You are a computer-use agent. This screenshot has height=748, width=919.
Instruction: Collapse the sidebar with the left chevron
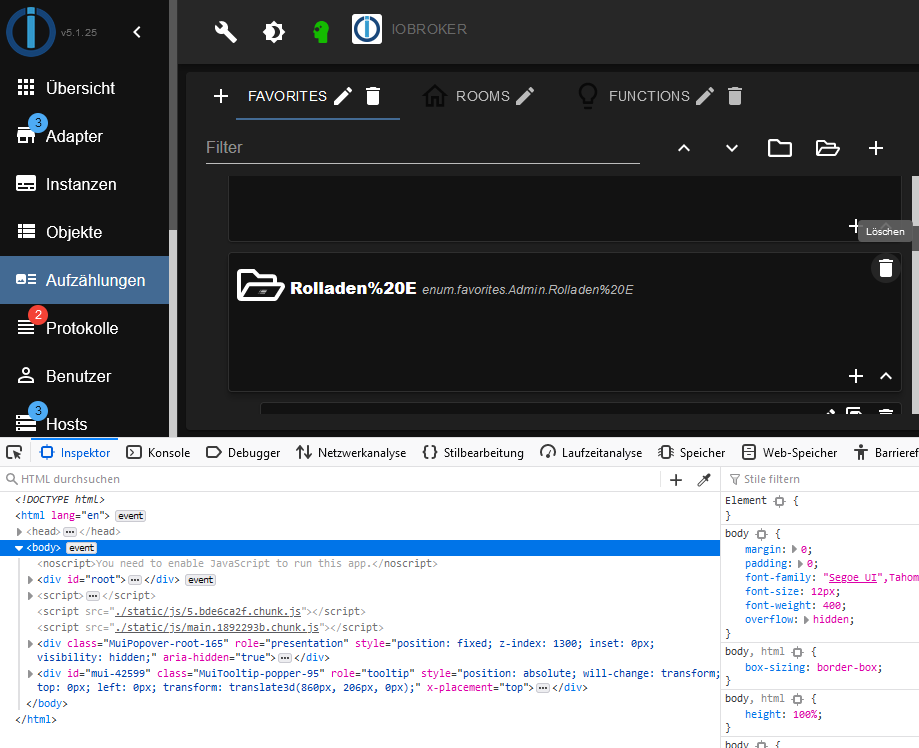[x=137, y=32]
